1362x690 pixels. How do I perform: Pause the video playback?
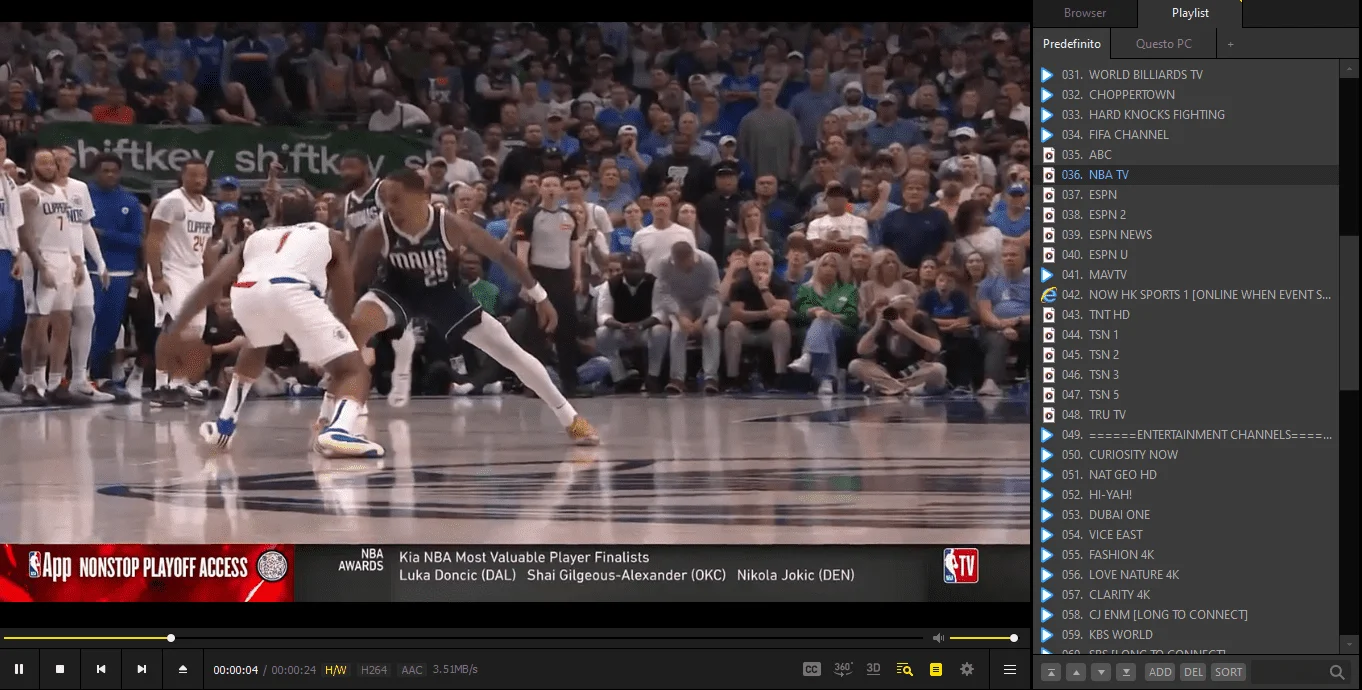point(19,669)
